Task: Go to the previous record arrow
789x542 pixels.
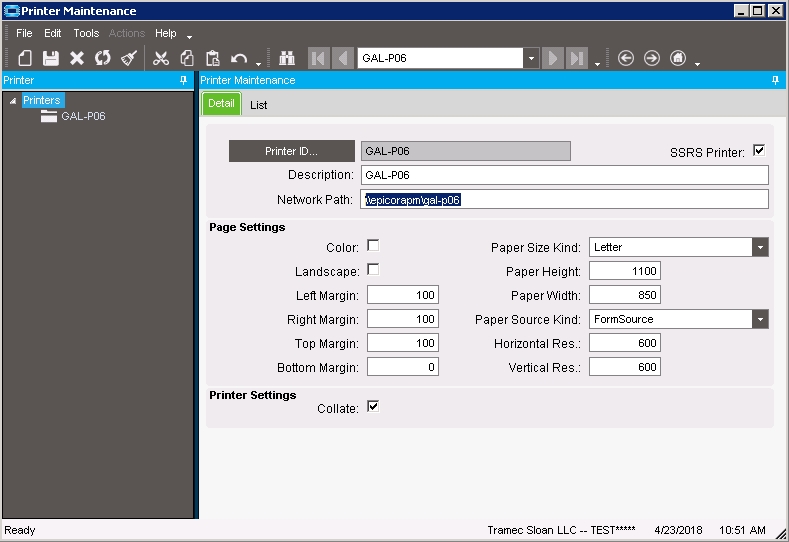Action: [343, 58]
